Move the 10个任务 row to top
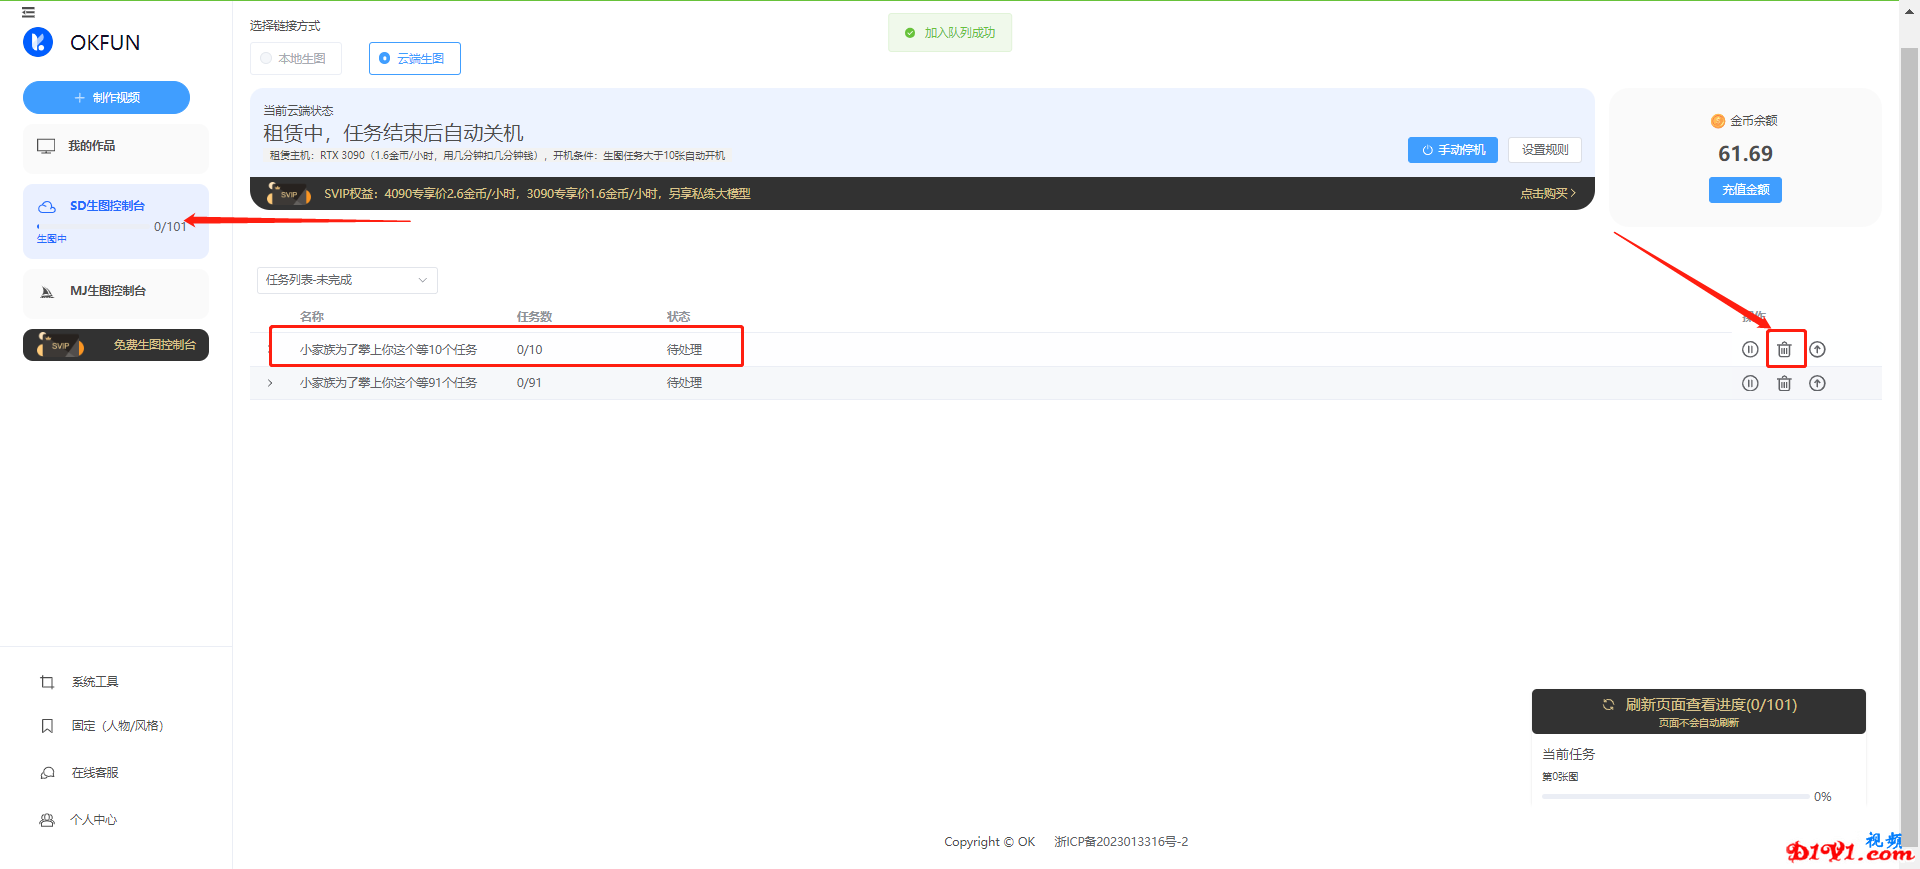 [1818, 349]
